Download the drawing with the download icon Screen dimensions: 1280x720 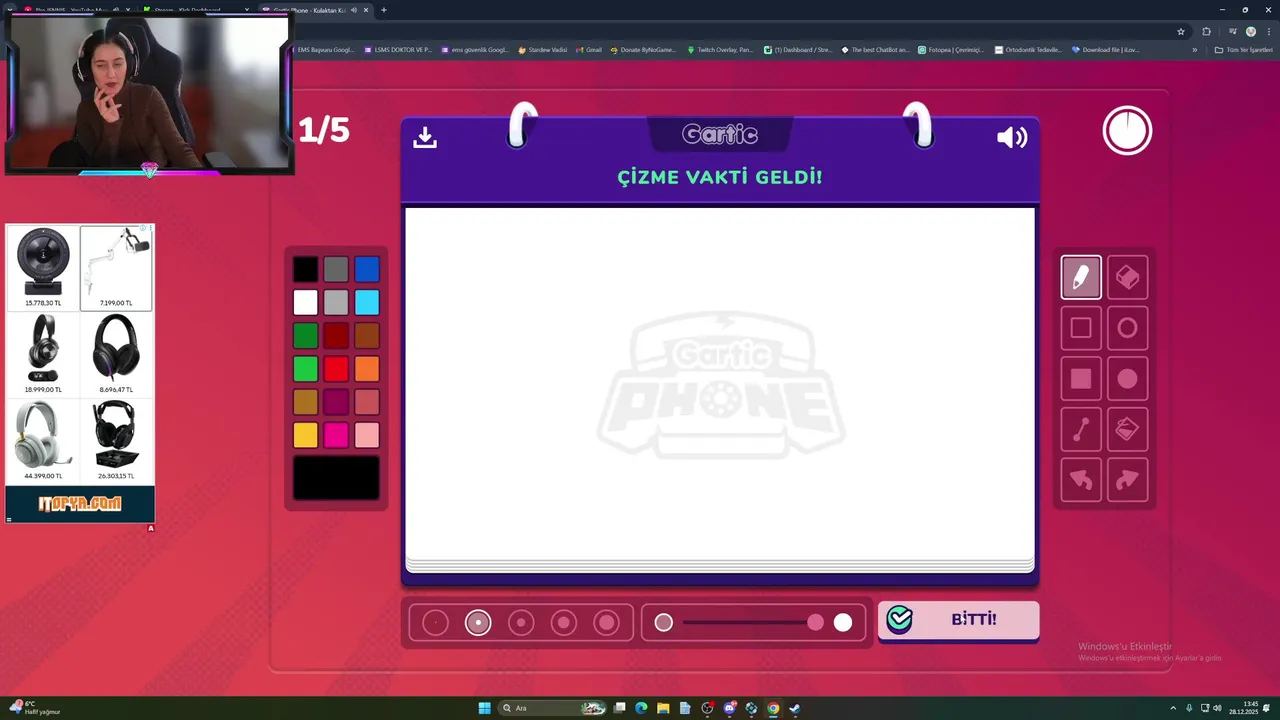[425, 137]
